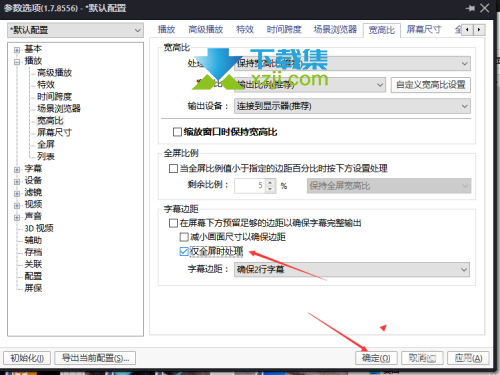Switch to the 屏幕尺寸 tab

pyautogui.click(x=424, y=30)
